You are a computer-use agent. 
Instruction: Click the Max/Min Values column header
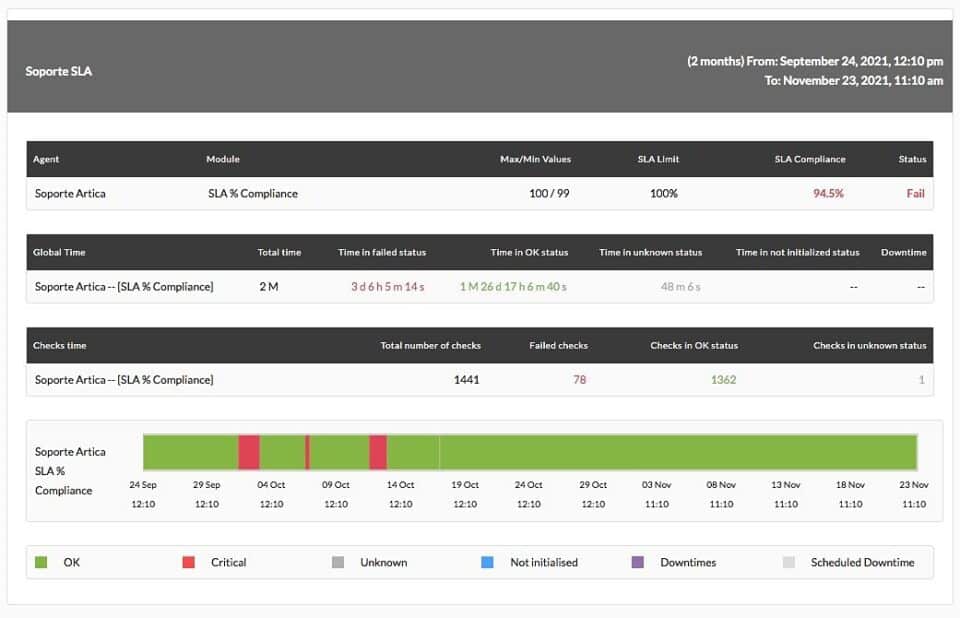(535, 159)
